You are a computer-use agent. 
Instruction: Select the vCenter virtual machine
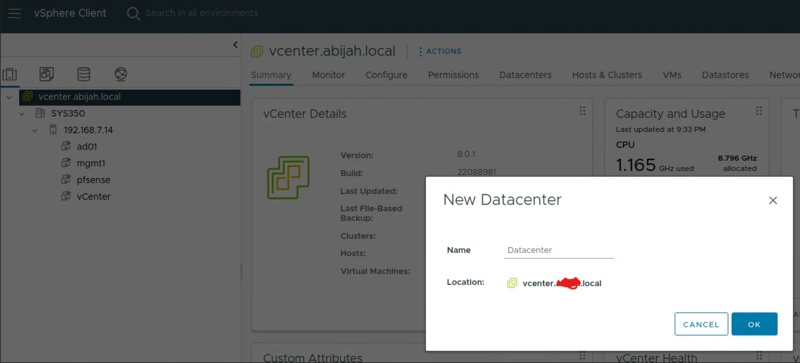(x=93, y=197)
